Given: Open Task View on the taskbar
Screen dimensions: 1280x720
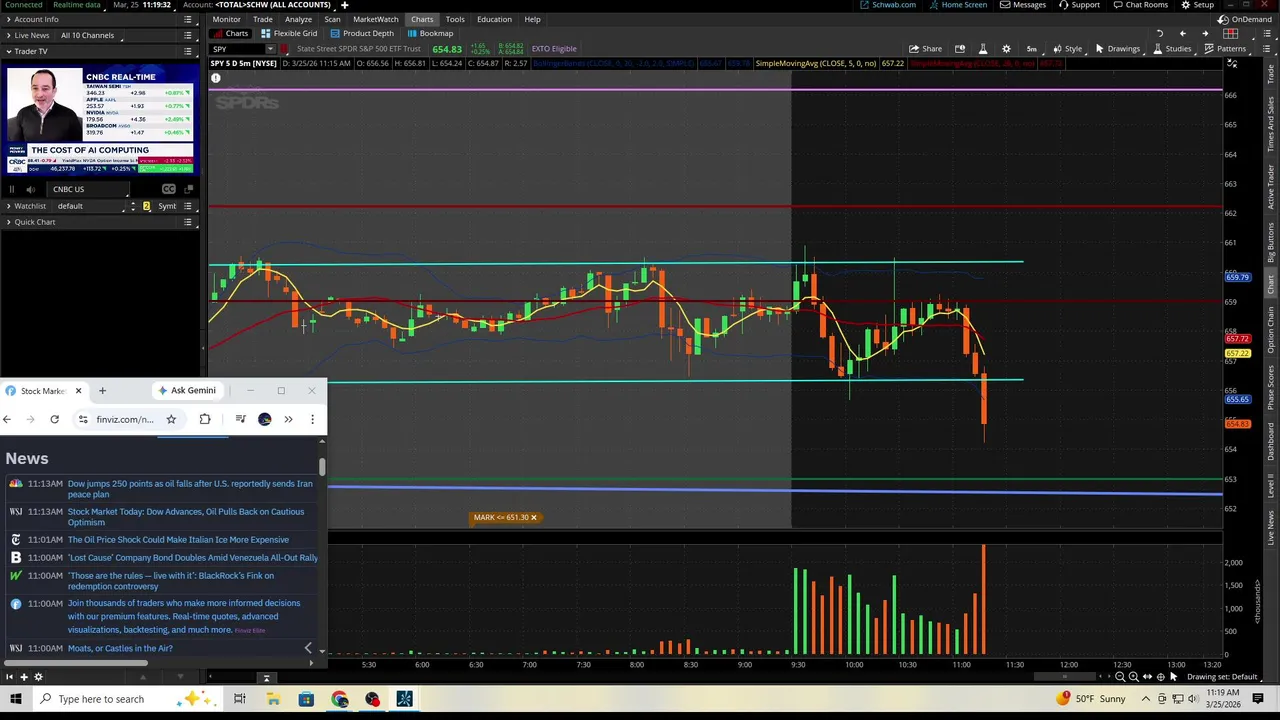Looking at the screenshot, I should 240,699.
